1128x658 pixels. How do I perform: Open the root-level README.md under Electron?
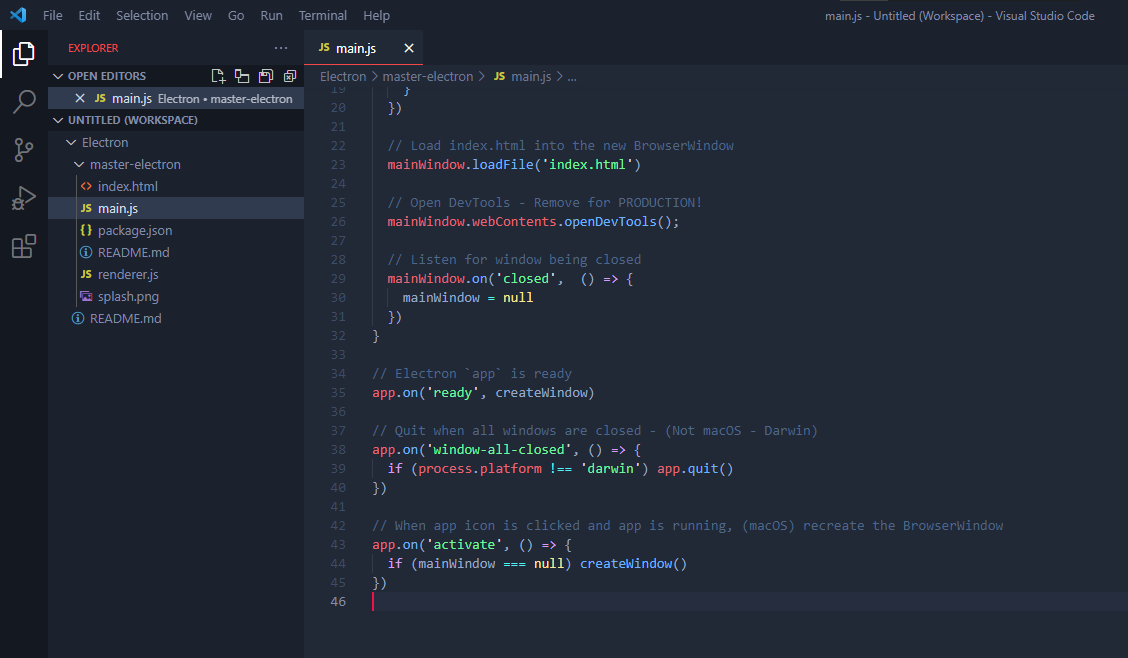point(126,319)
